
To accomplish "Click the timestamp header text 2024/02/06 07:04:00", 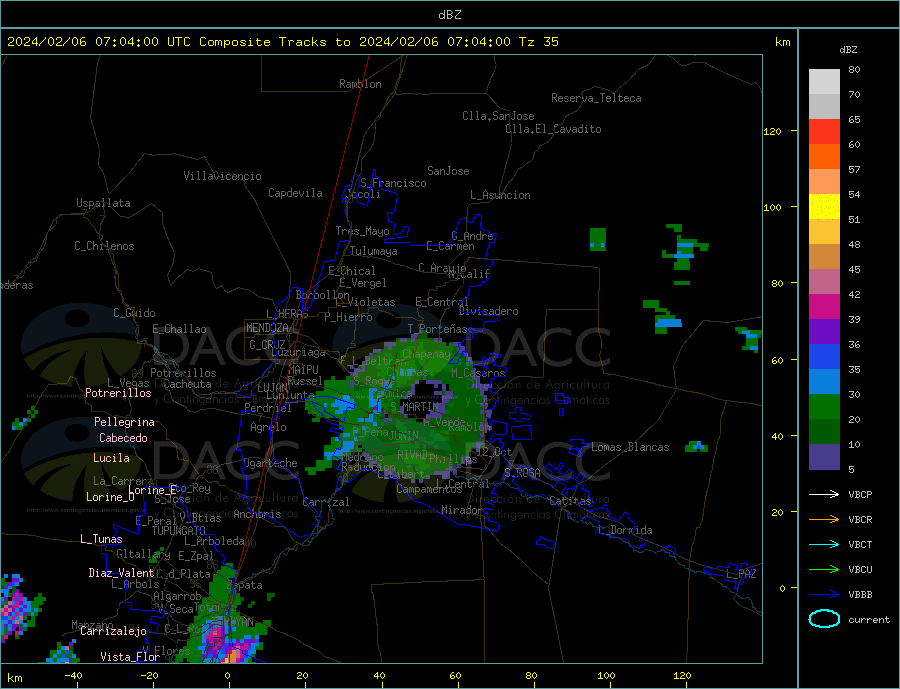I will 83,42.
